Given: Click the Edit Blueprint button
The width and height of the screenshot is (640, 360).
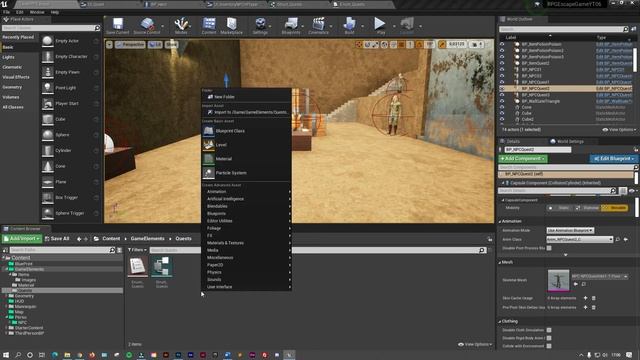Looking at the screenshot, I should [x=613, y=158].
